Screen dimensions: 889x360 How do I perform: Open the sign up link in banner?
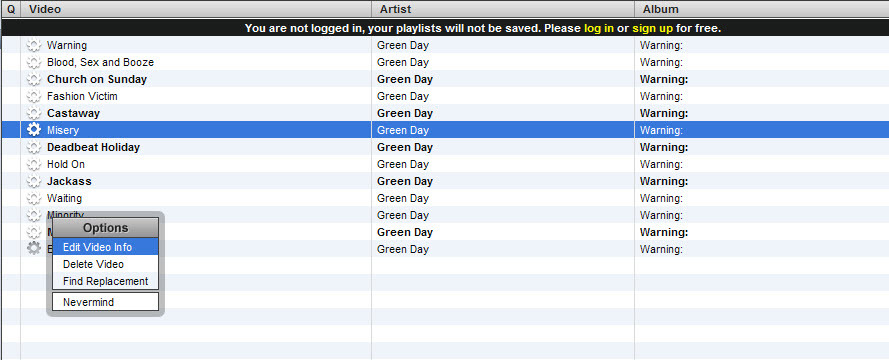pyautogui.click(x=653, y=28)
